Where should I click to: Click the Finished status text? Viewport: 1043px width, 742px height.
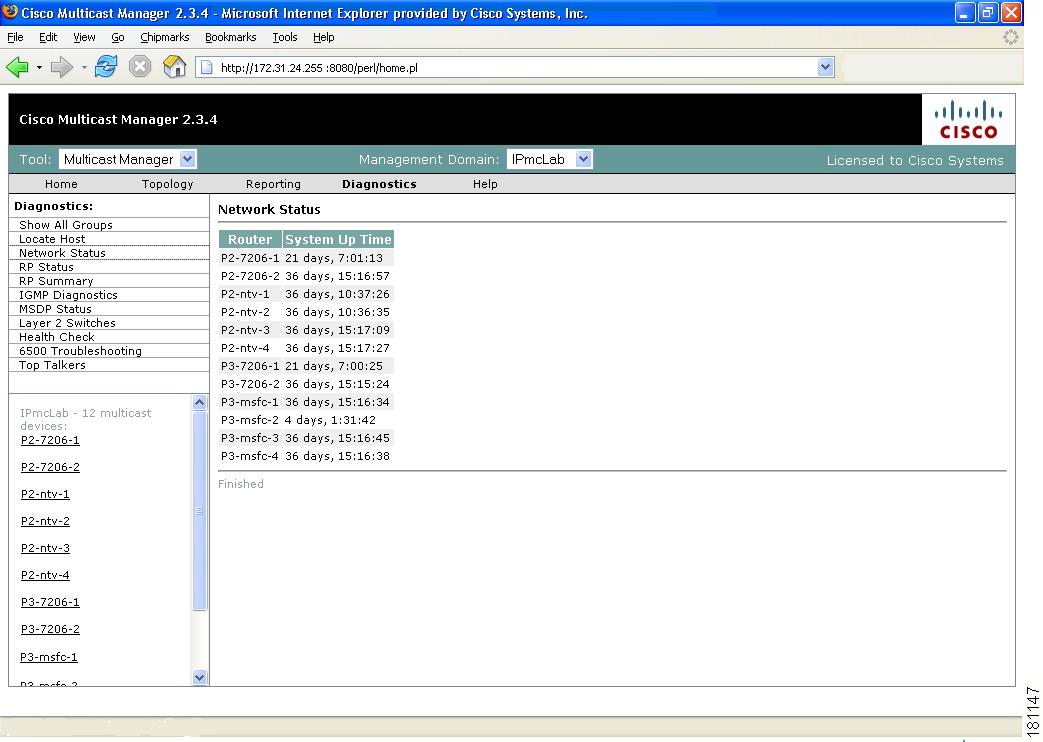pos(241,484)
